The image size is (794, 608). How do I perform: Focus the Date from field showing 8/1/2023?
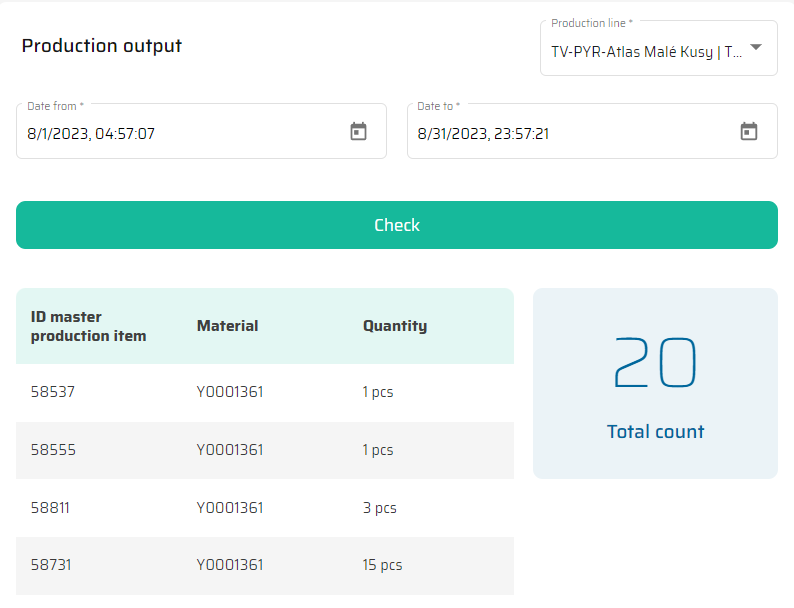(180, 133)
